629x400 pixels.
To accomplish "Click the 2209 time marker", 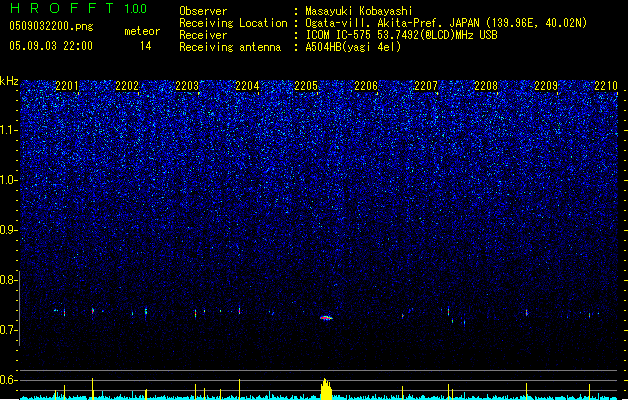I will pos(546,86).
